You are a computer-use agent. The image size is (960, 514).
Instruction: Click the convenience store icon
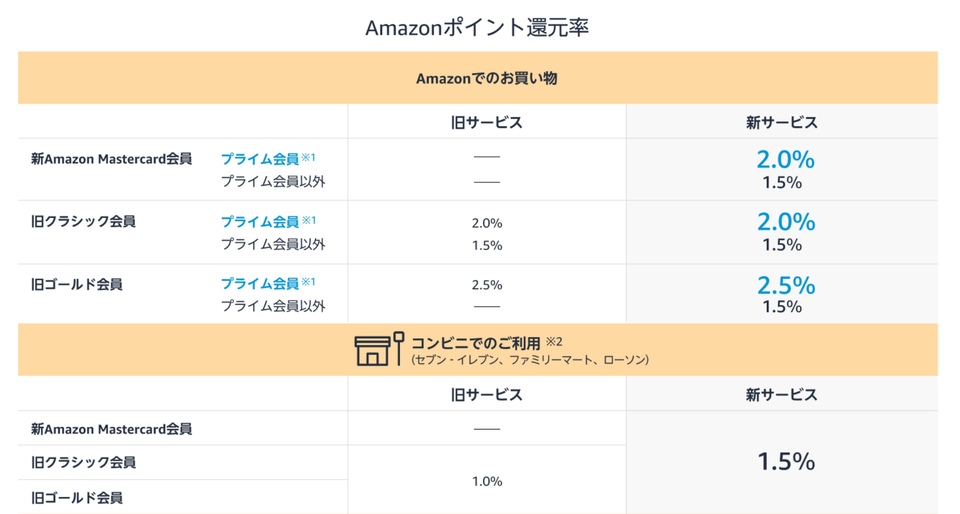pyautogui.click(x=380, y=349)
